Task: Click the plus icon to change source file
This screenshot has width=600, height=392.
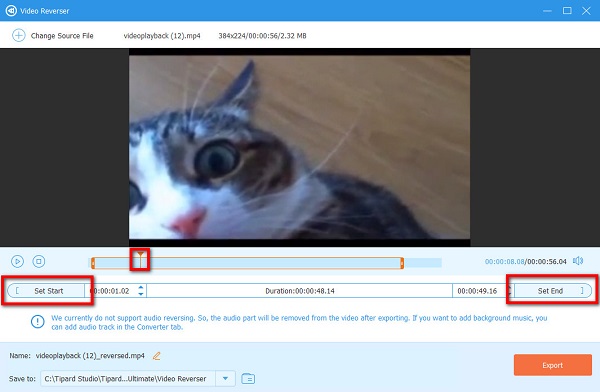Action: point(18,36)
